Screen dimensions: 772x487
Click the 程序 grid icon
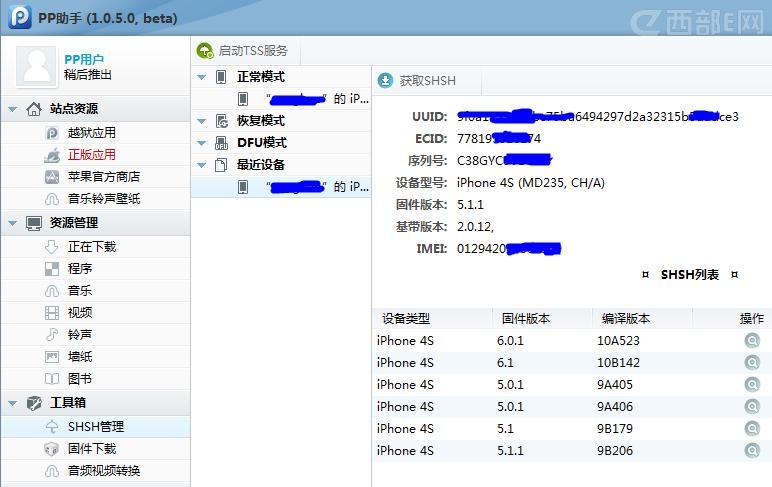pyautogui.click(x=52, y=269)
